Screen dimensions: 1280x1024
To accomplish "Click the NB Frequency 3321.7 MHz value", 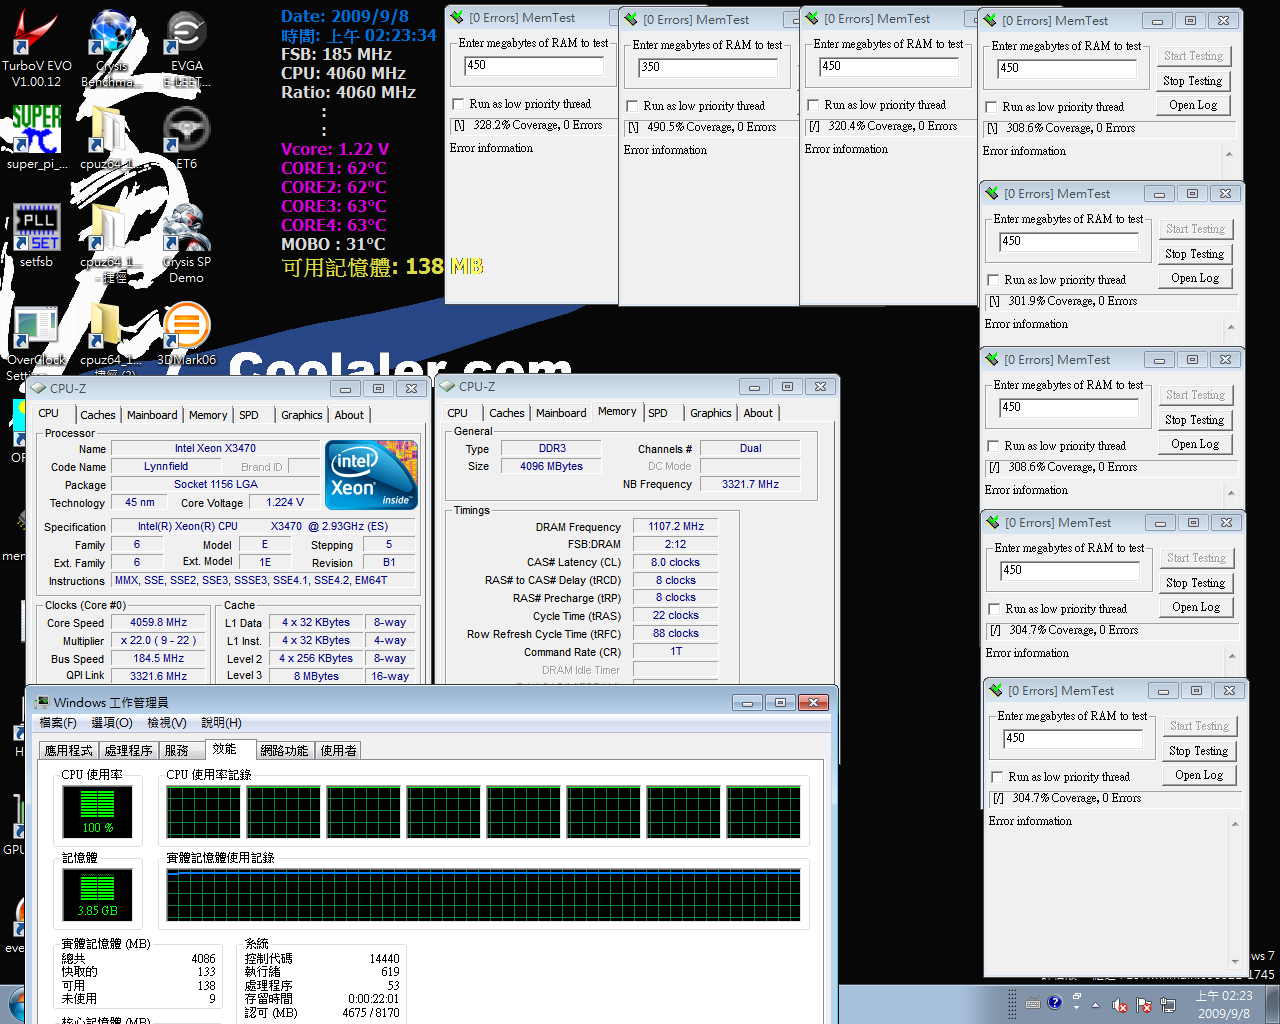I will tap(750, 484).
